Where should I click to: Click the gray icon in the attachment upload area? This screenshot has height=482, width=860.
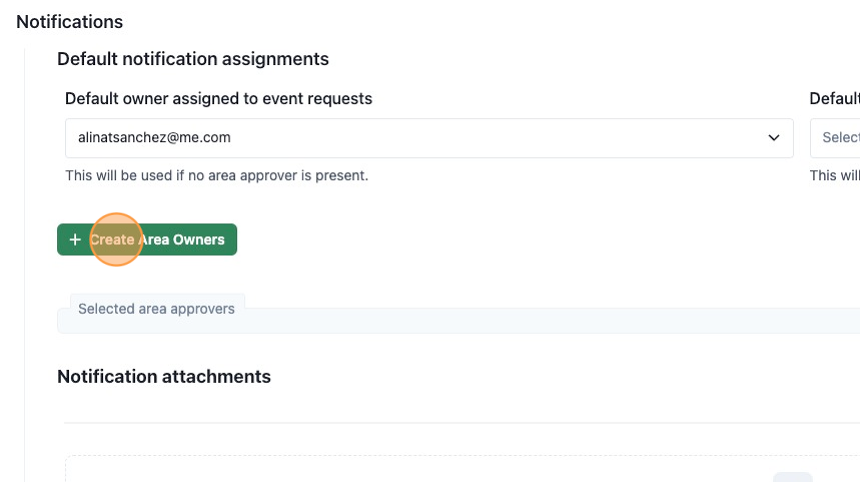tap(793, 477)
